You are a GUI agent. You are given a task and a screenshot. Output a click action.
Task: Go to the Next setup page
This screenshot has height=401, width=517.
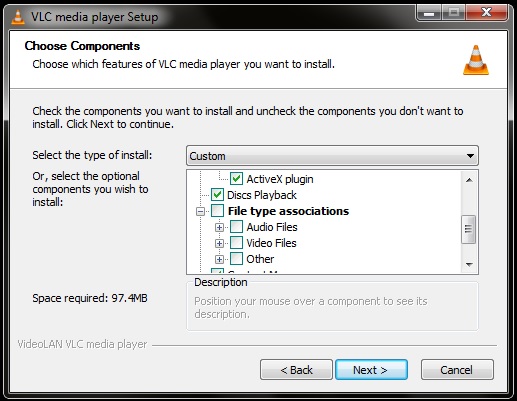[371, 370]
